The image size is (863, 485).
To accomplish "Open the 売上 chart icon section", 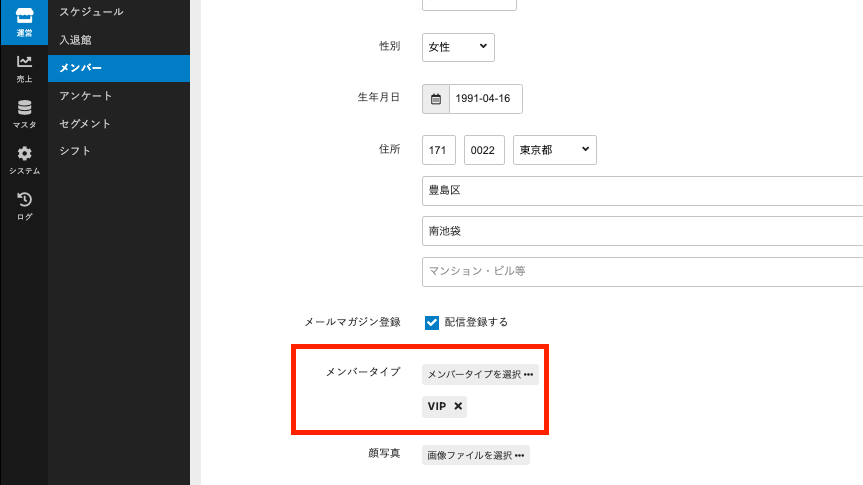I will point(24,68).
